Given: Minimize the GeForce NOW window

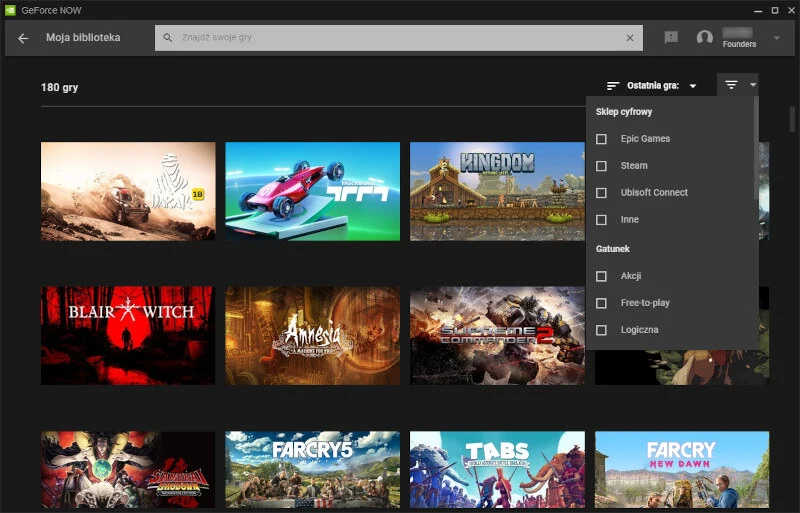Looking at the screenshot, I should tap(758, 10).
